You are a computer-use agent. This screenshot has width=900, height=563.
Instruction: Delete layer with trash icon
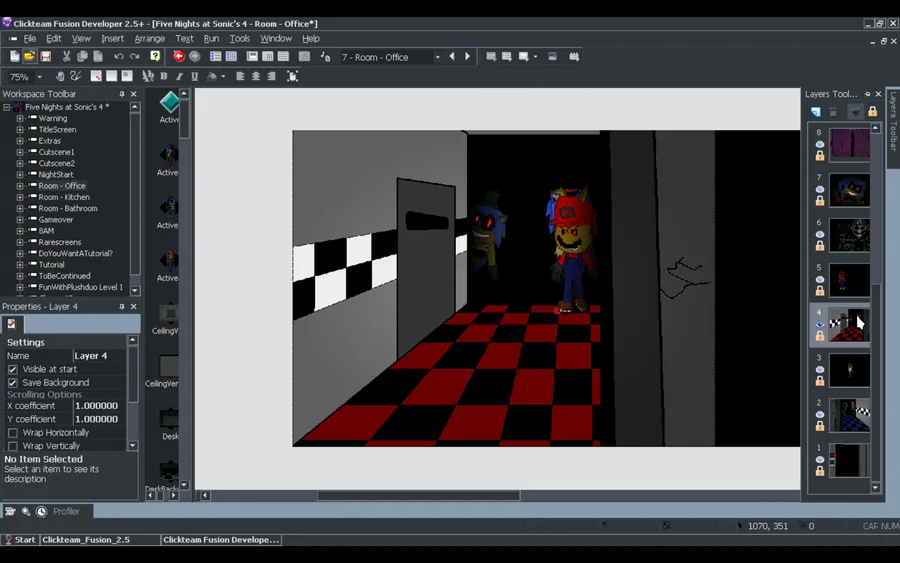(x=833, y=111)
